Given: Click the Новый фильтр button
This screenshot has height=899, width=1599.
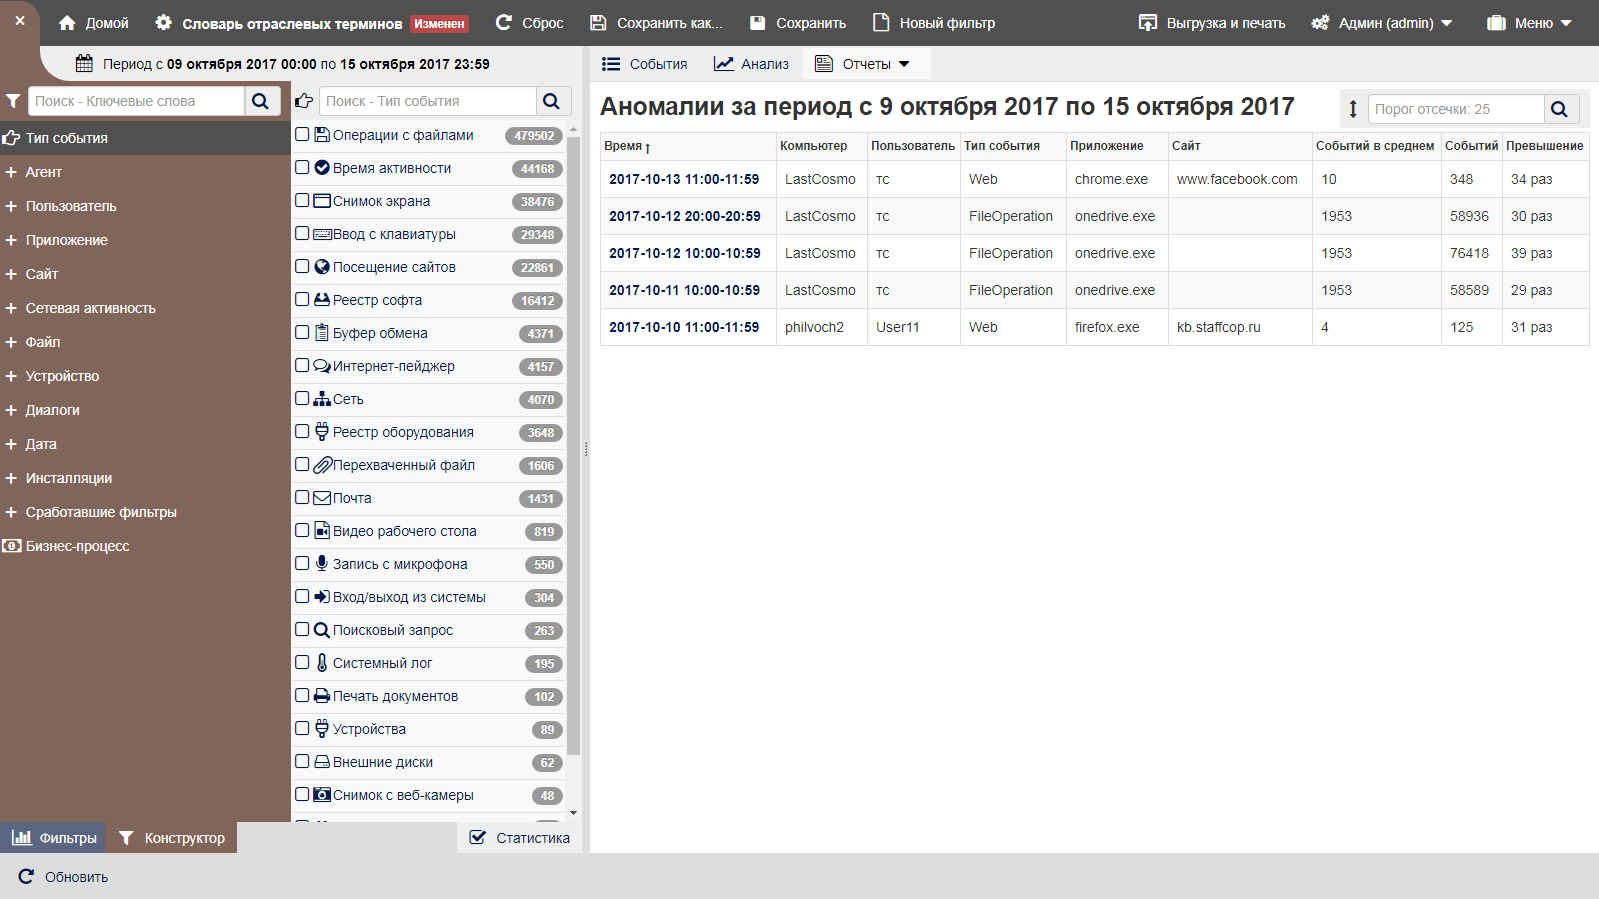Looking at the screenshot, I should point(934,23).
